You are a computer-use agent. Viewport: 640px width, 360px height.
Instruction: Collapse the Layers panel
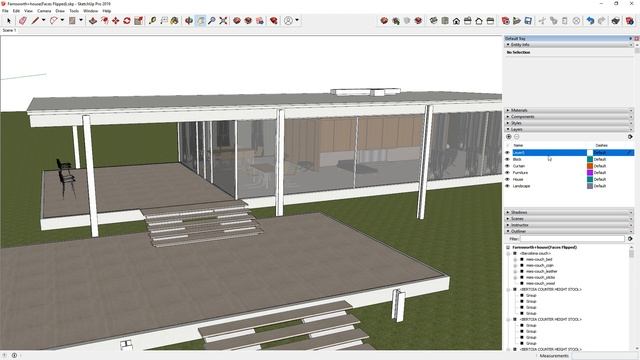click(569, 129)
